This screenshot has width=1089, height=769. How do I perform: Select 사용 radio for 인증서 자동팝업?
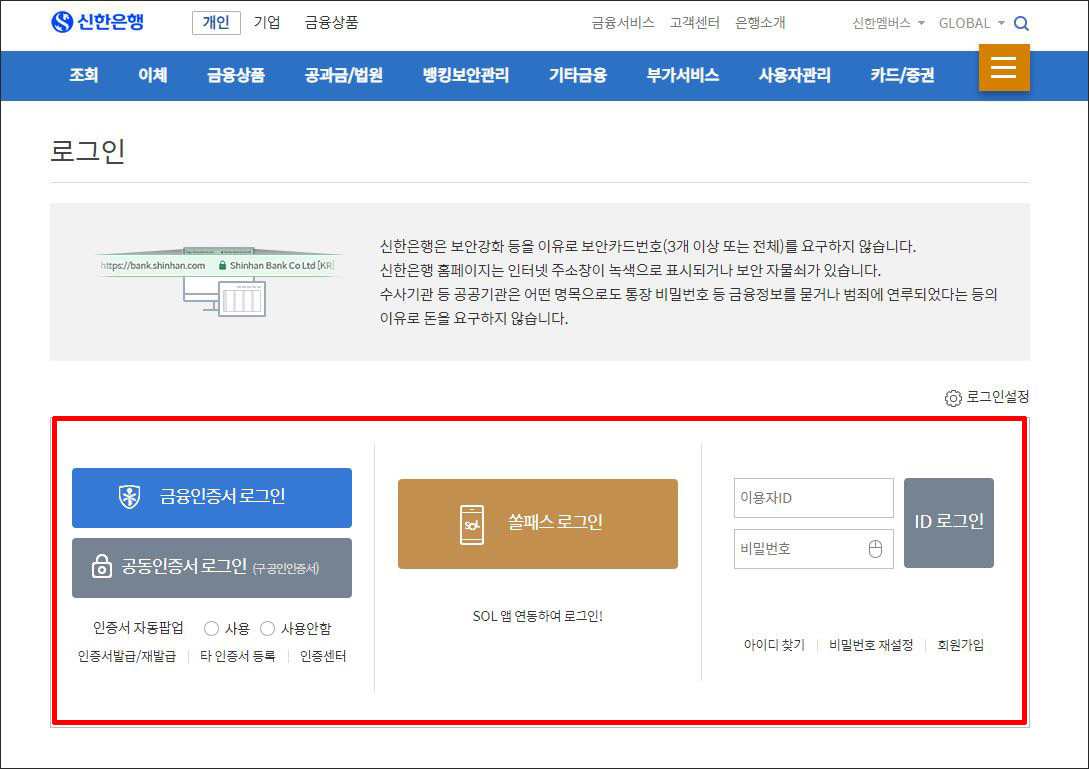pos(211,629)
